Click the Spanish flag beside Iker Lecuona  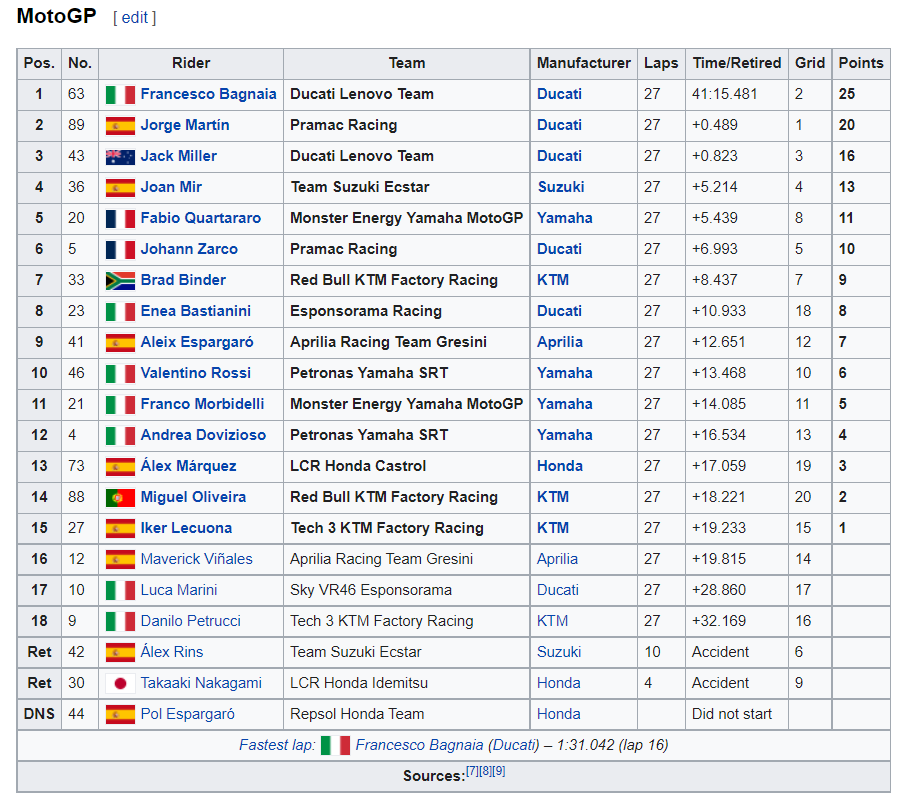tap(120, 528)
